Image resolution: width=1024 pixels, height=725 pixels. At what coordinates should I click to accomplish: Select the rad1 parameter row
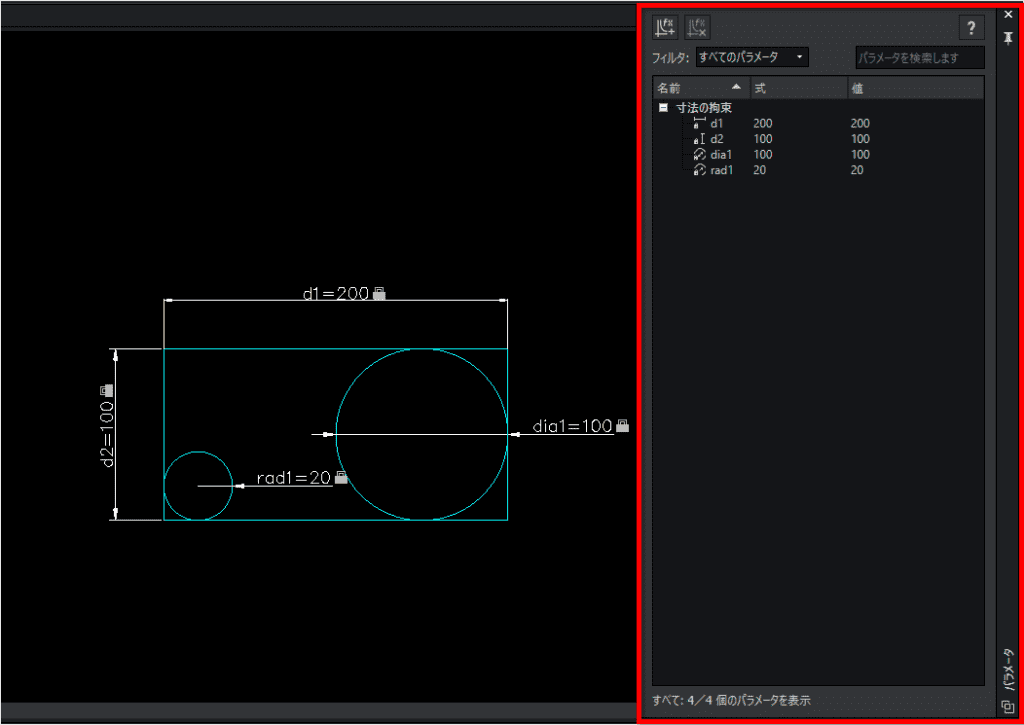click(x=818, y=170)
